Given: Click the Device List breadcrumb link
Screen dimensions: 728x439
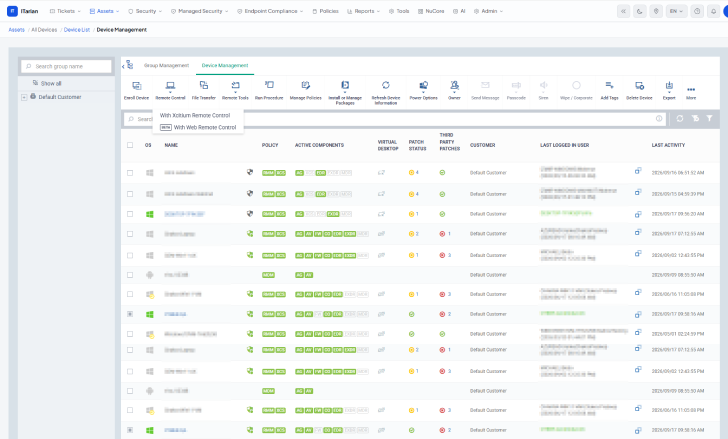Looking at the screenshot, I should point(77,30).
